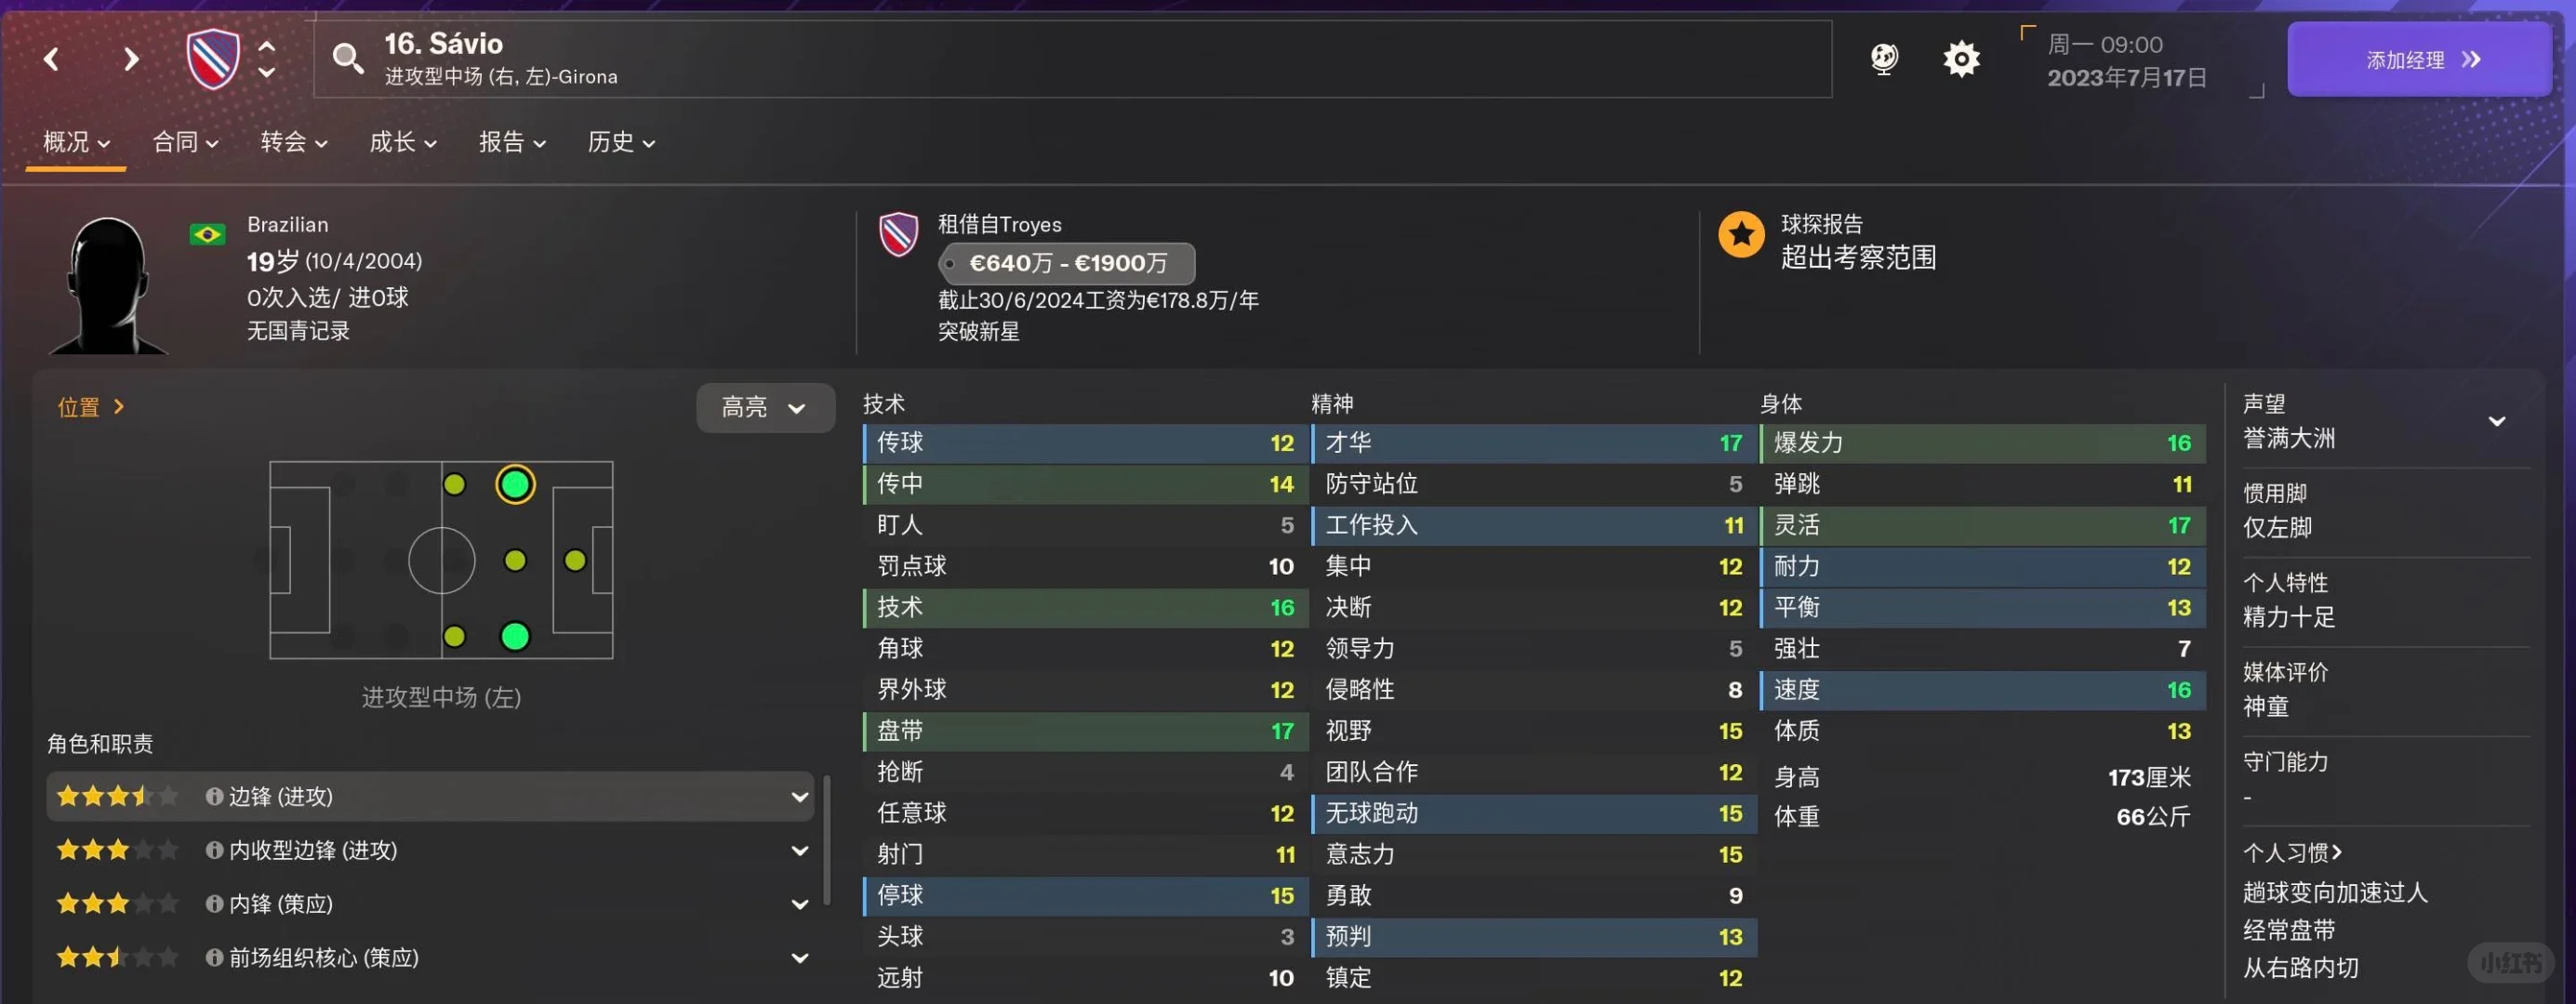Click the Girona club badge icon
Screen dimensions: 2576x1004
click(213, 59)
